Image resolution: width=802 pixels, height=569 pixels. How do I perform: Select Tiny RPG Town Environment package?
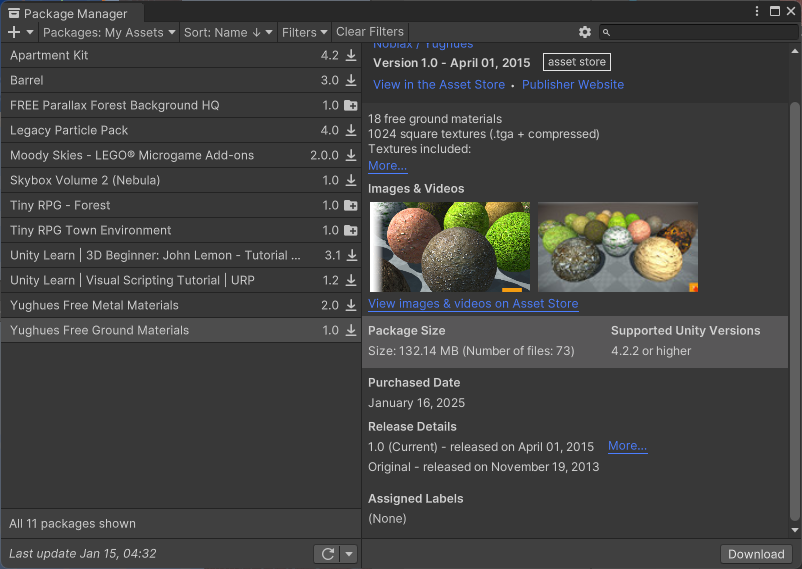click(181, 230)
